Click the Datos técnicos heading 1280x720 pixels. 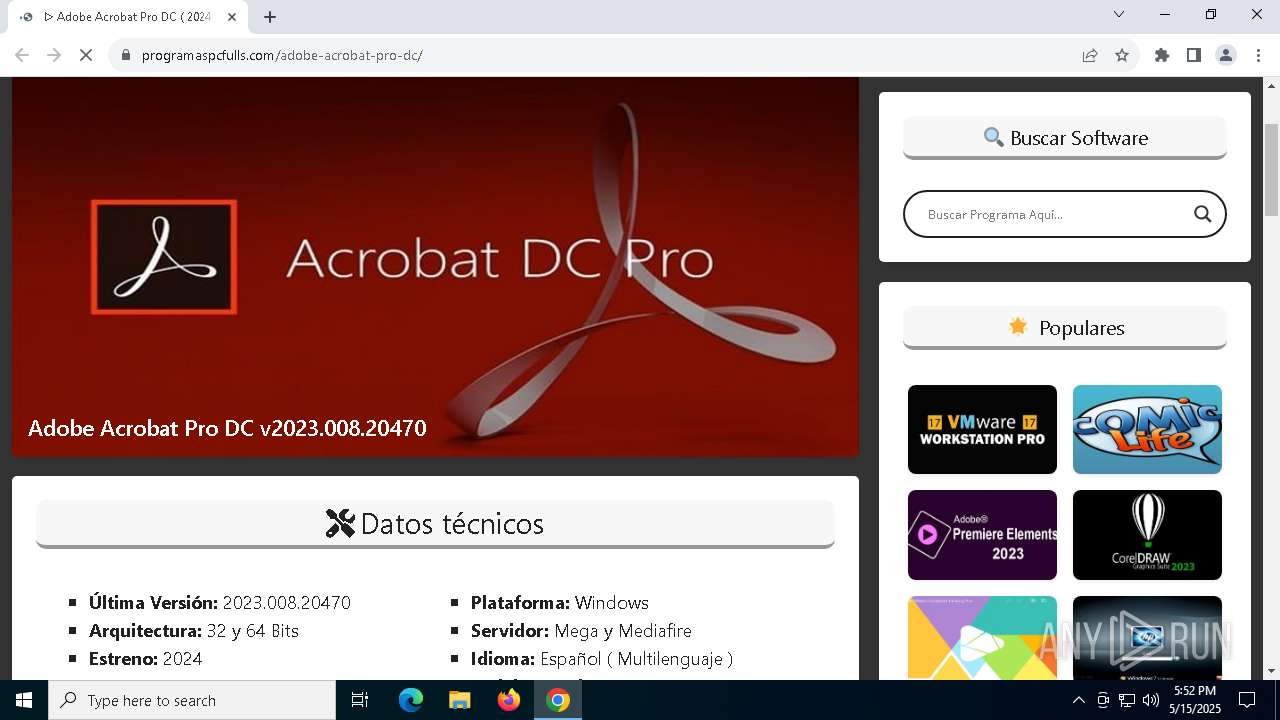(435, 523)
